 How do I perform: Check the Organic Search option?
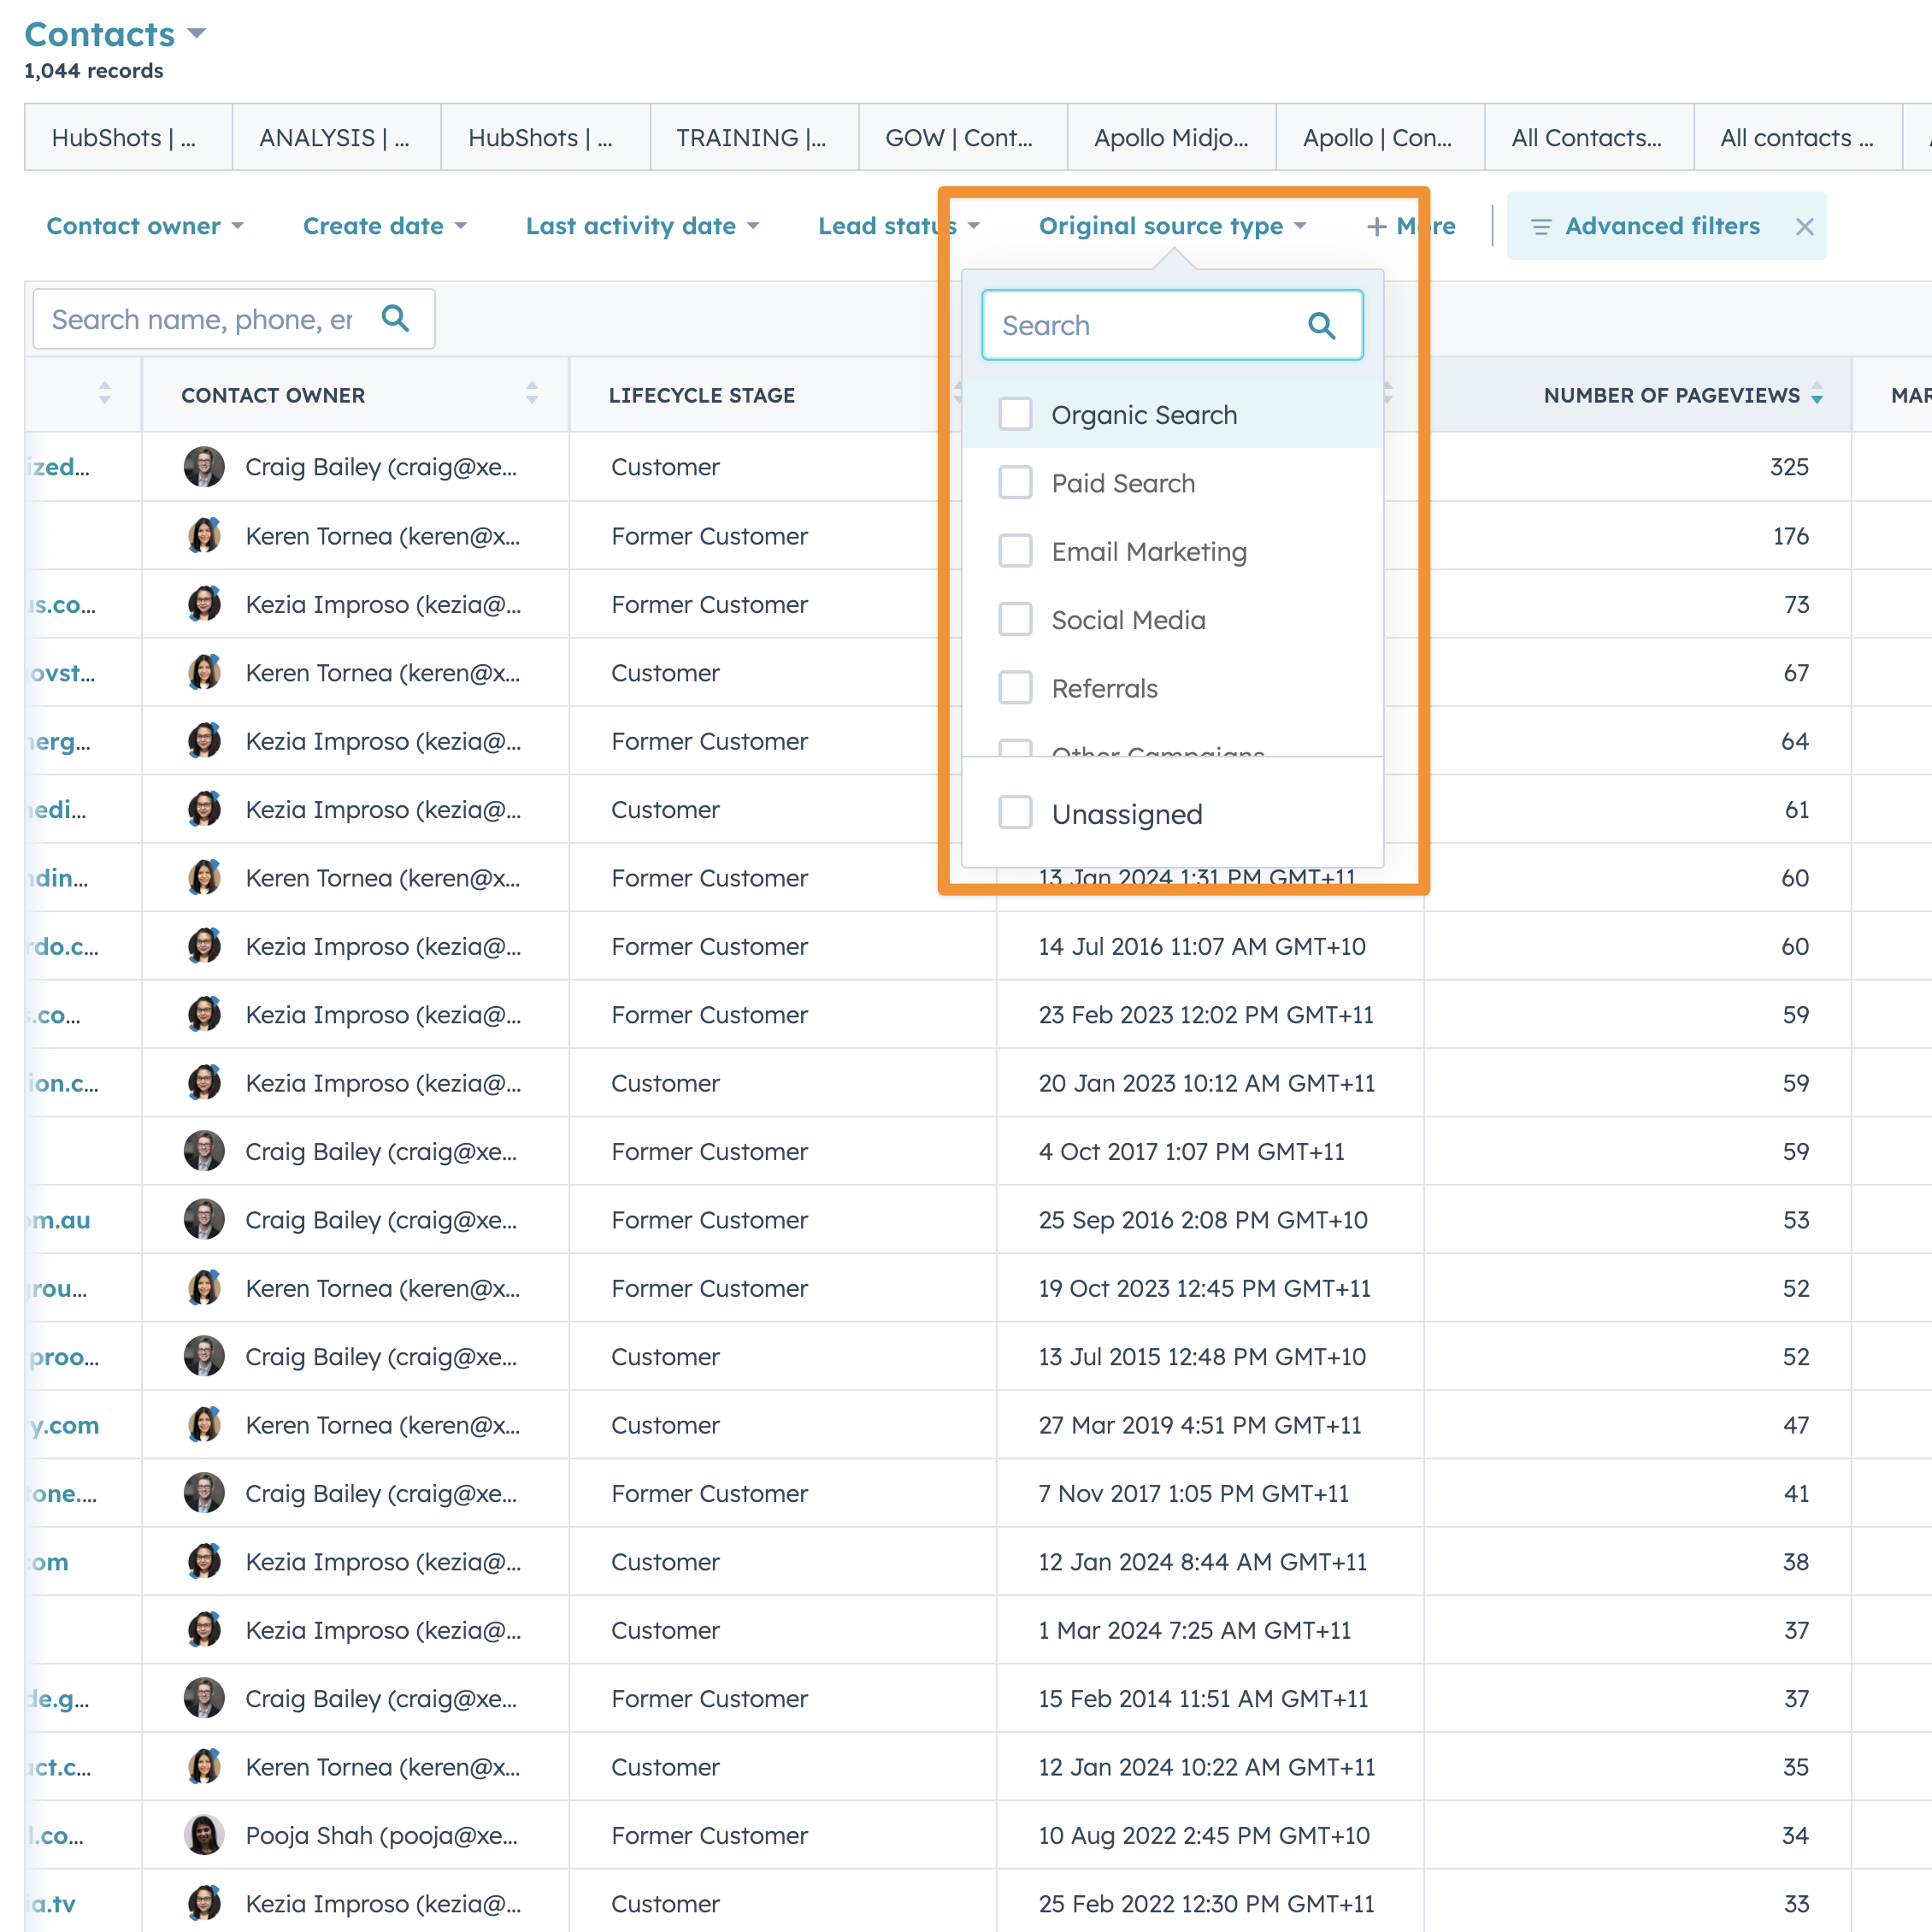(x=1015, y=414)
